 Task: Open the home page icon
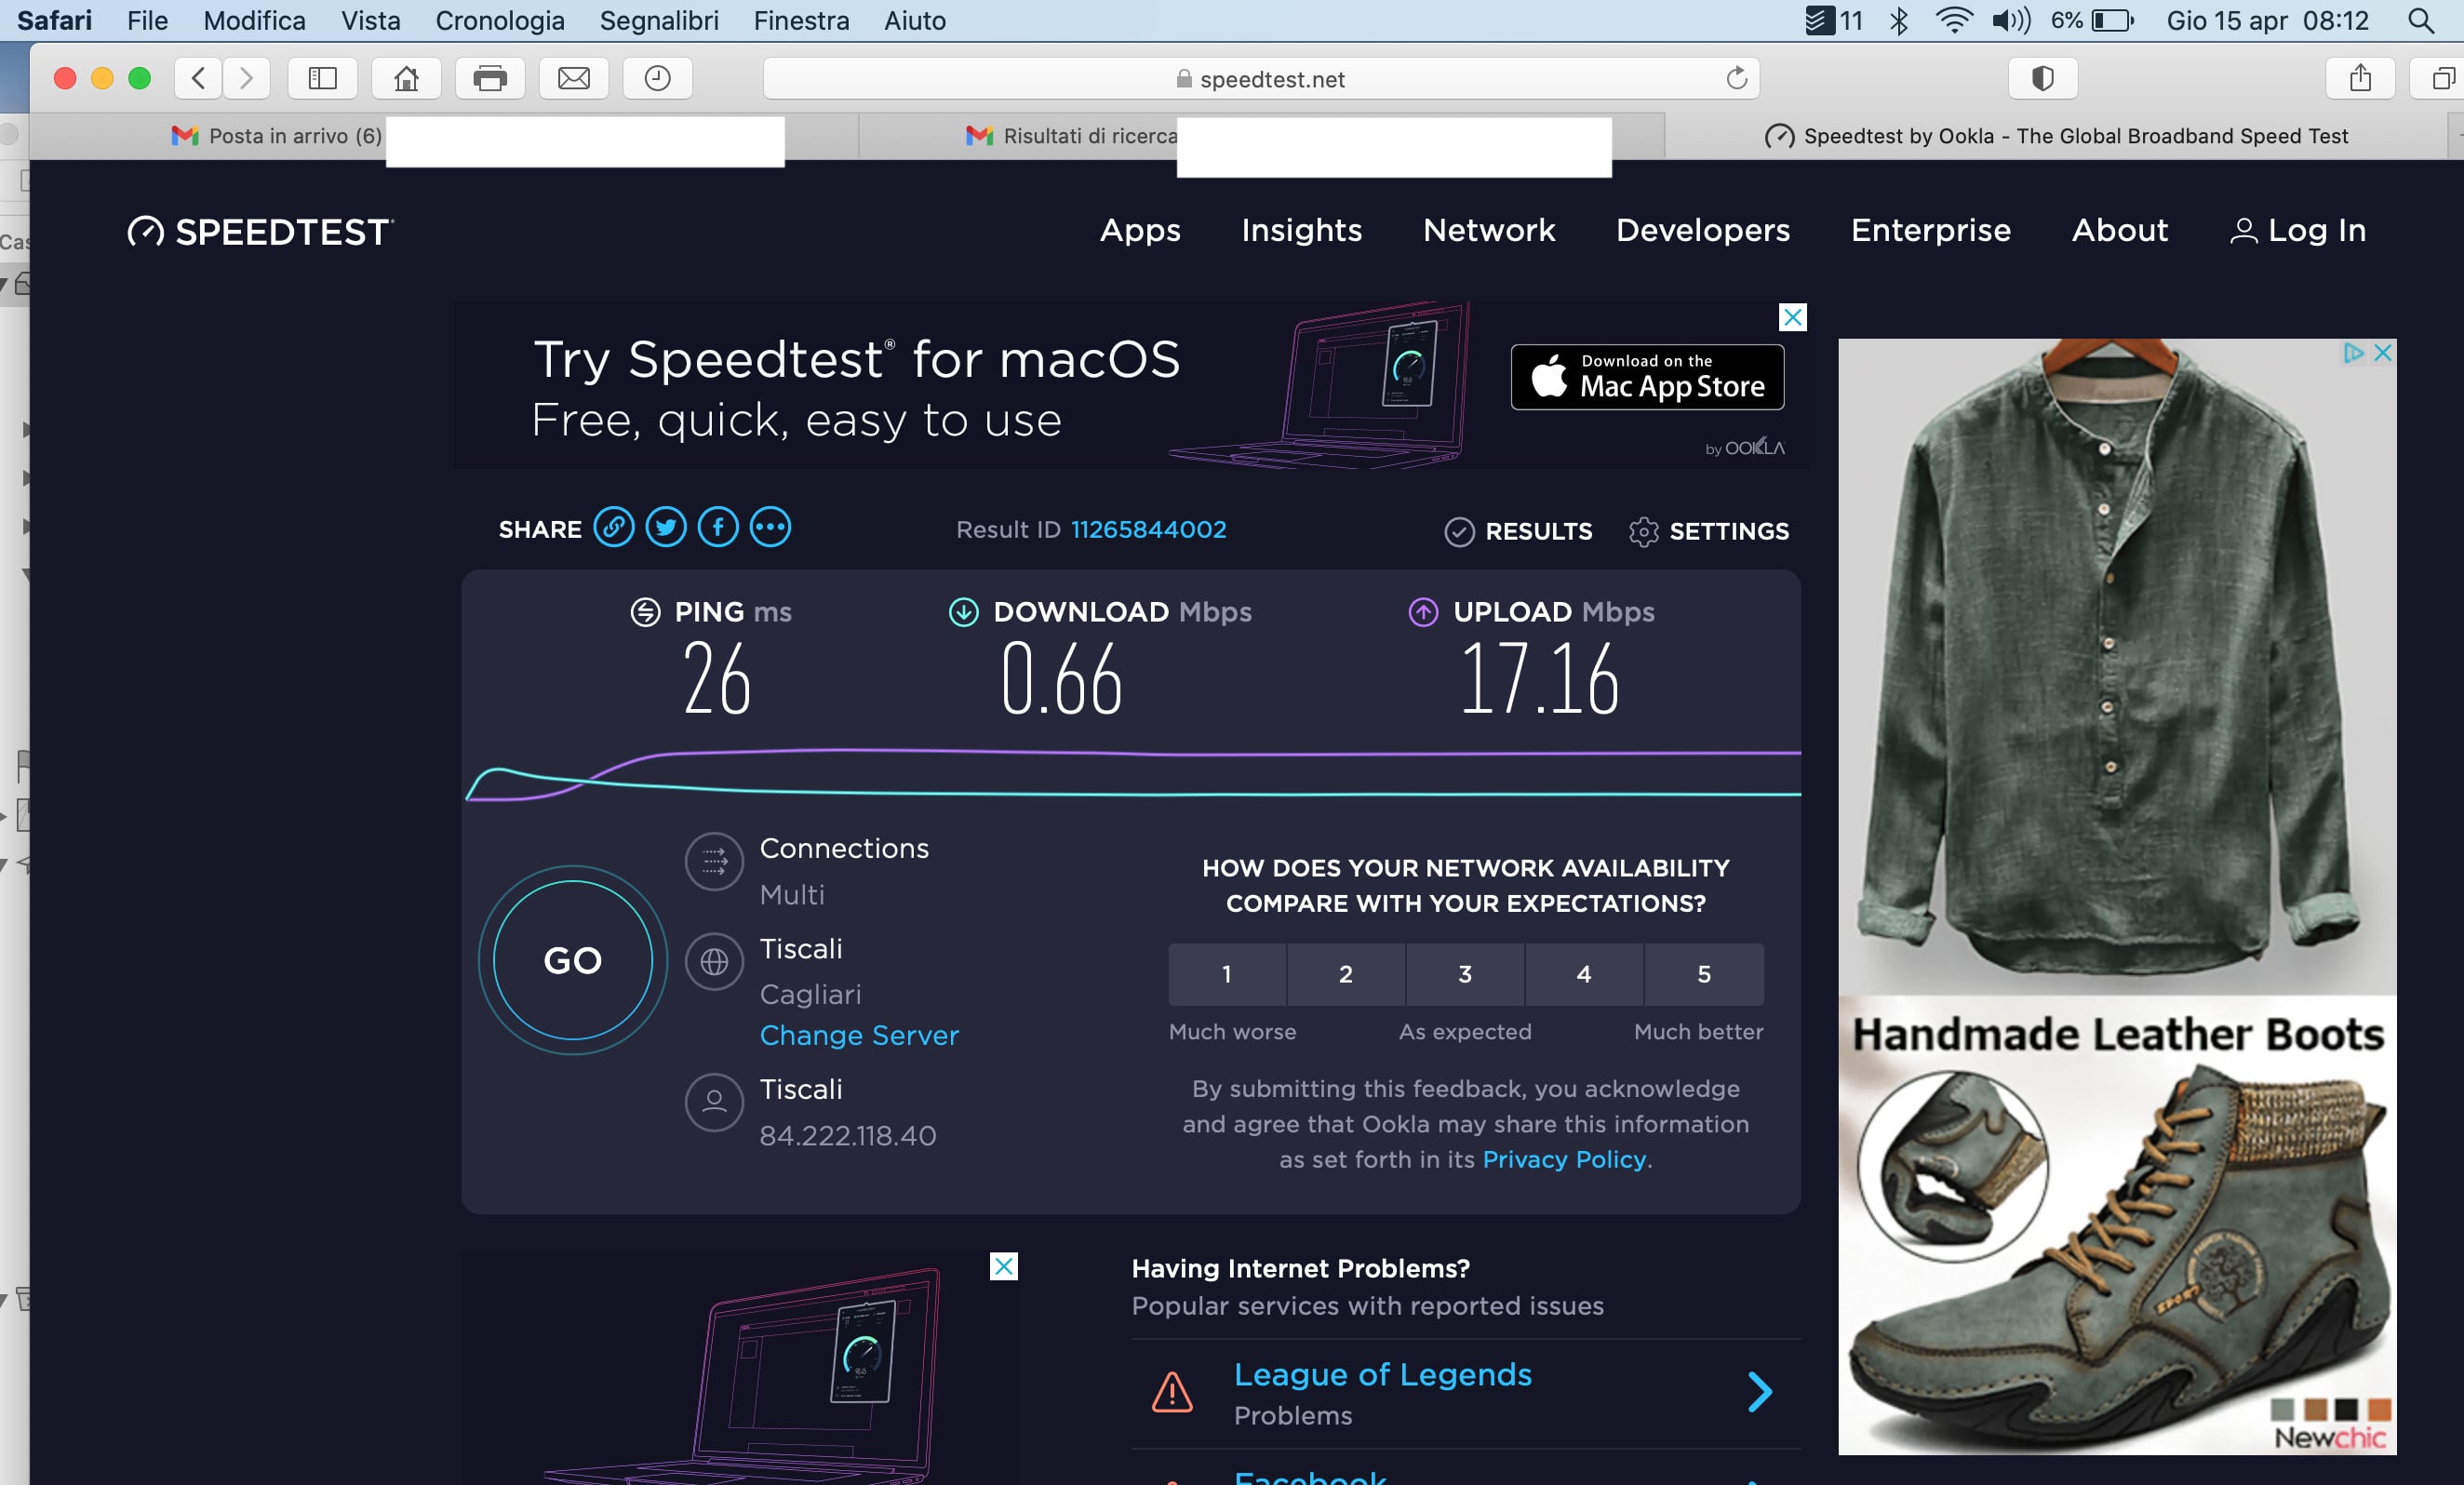406,78
